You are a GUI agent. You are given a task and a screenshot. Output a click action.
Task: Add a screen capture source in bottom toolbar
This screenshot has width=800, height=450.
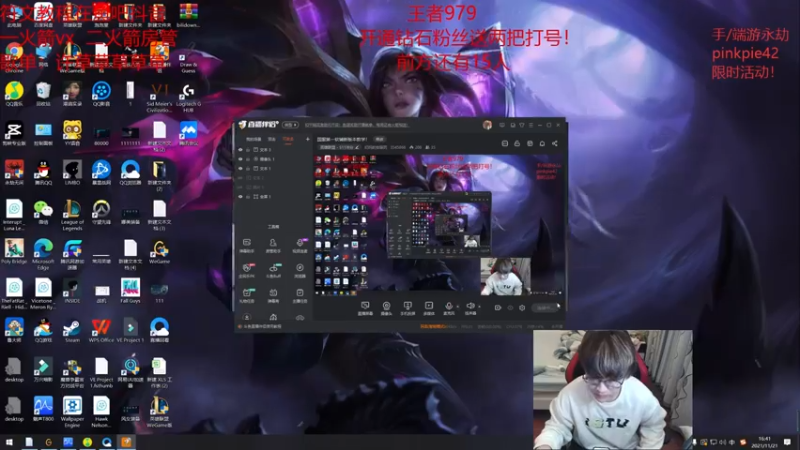[365, 308]
